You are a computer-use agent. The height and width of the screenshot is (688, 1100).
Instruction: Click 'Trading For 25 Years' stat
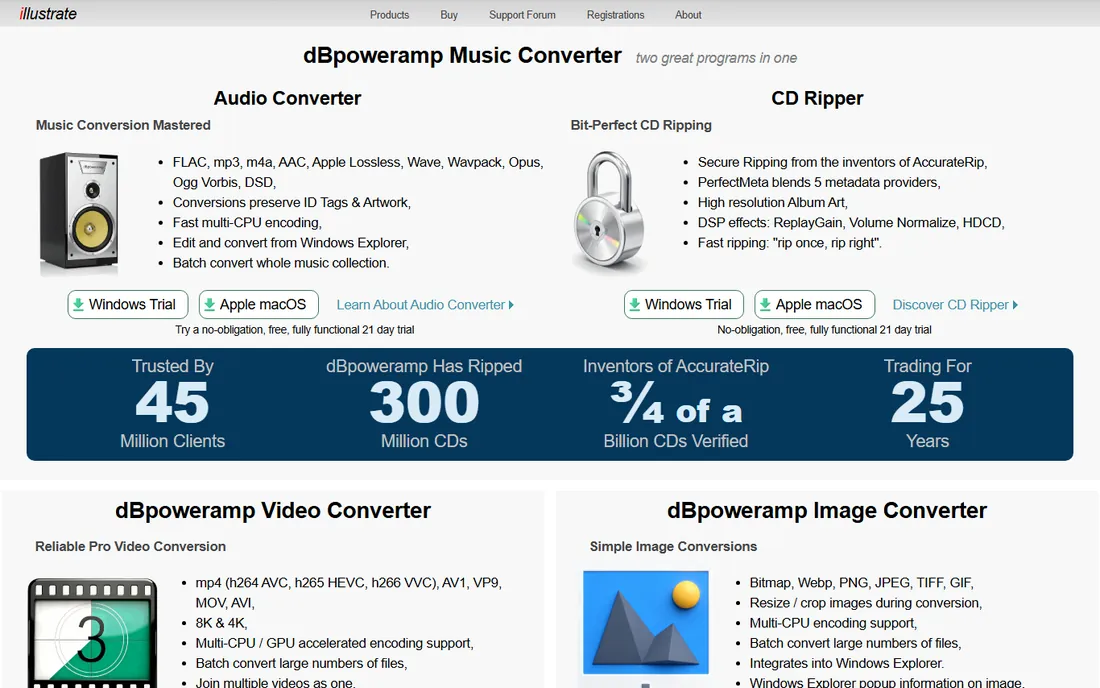tap(927, 404)
